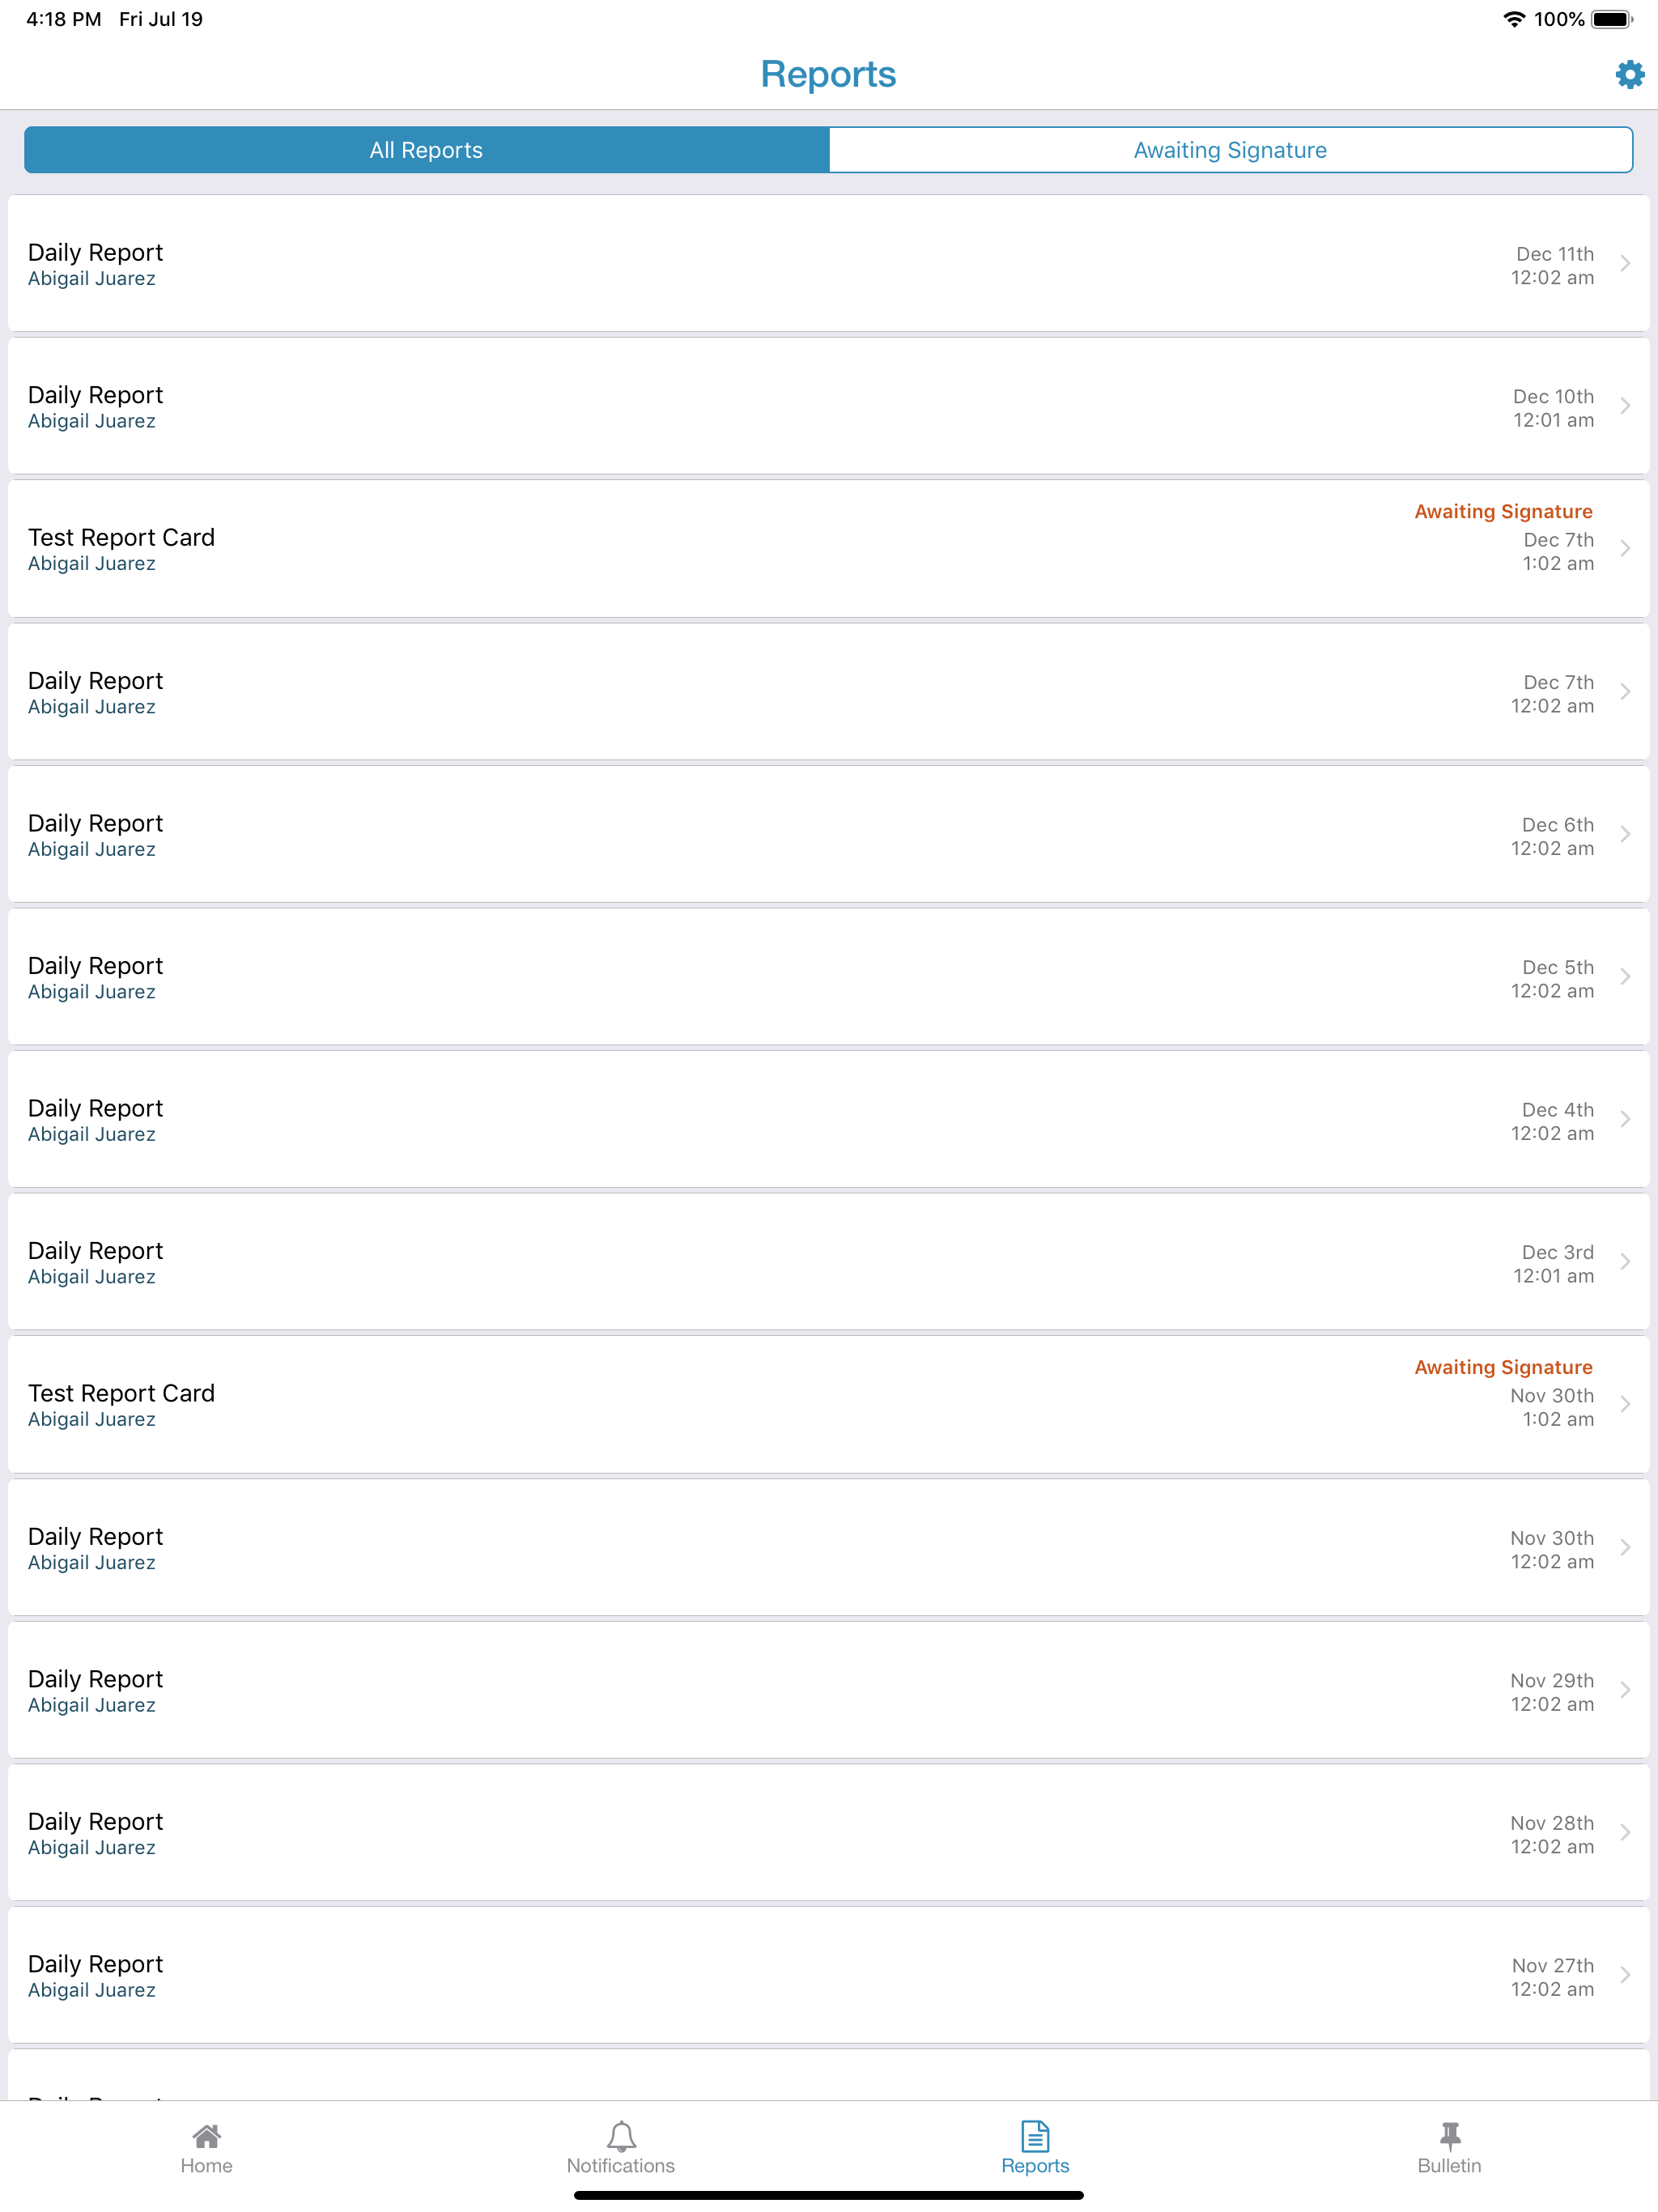Tap Awaiting Signature label on Dec 7th card
The width and height of the screenshot is (1658, 2212).
[x=1503, y=511]
